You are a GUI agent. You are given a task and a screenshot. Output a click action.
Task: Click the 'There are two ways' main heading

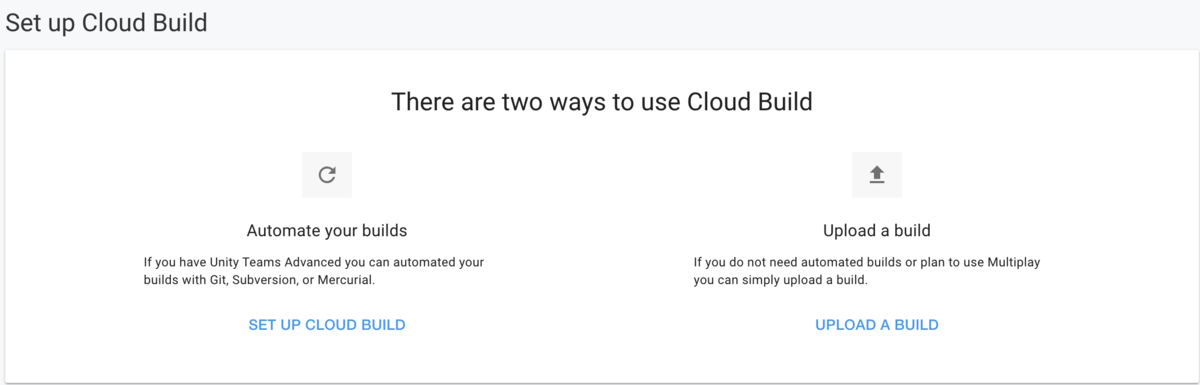pyautogui.click(x=602, y=102)
